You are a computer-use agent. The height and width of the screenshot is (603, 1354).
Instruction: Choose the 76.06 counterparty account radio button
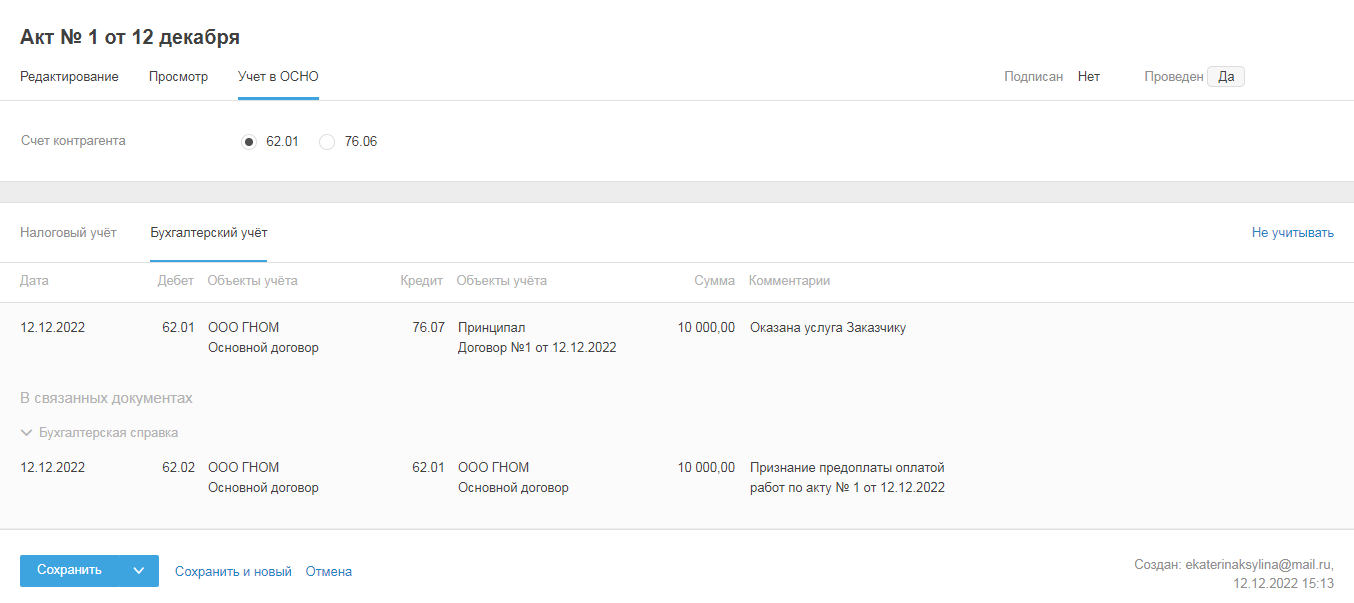coord(327,142)
